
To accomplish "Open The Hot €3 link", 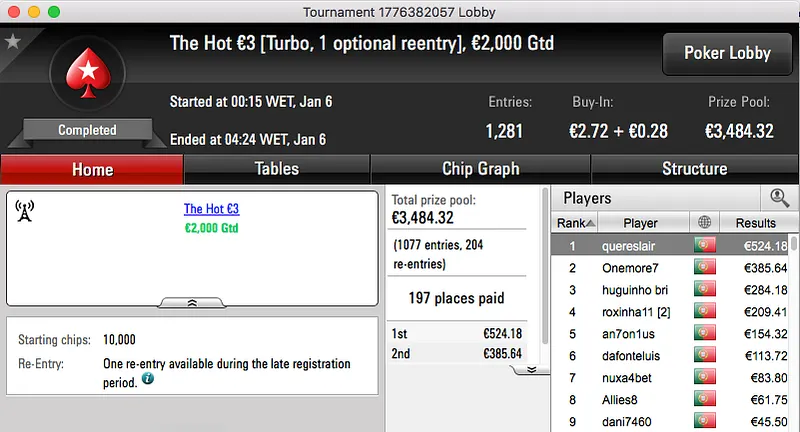I will point(211,209).
